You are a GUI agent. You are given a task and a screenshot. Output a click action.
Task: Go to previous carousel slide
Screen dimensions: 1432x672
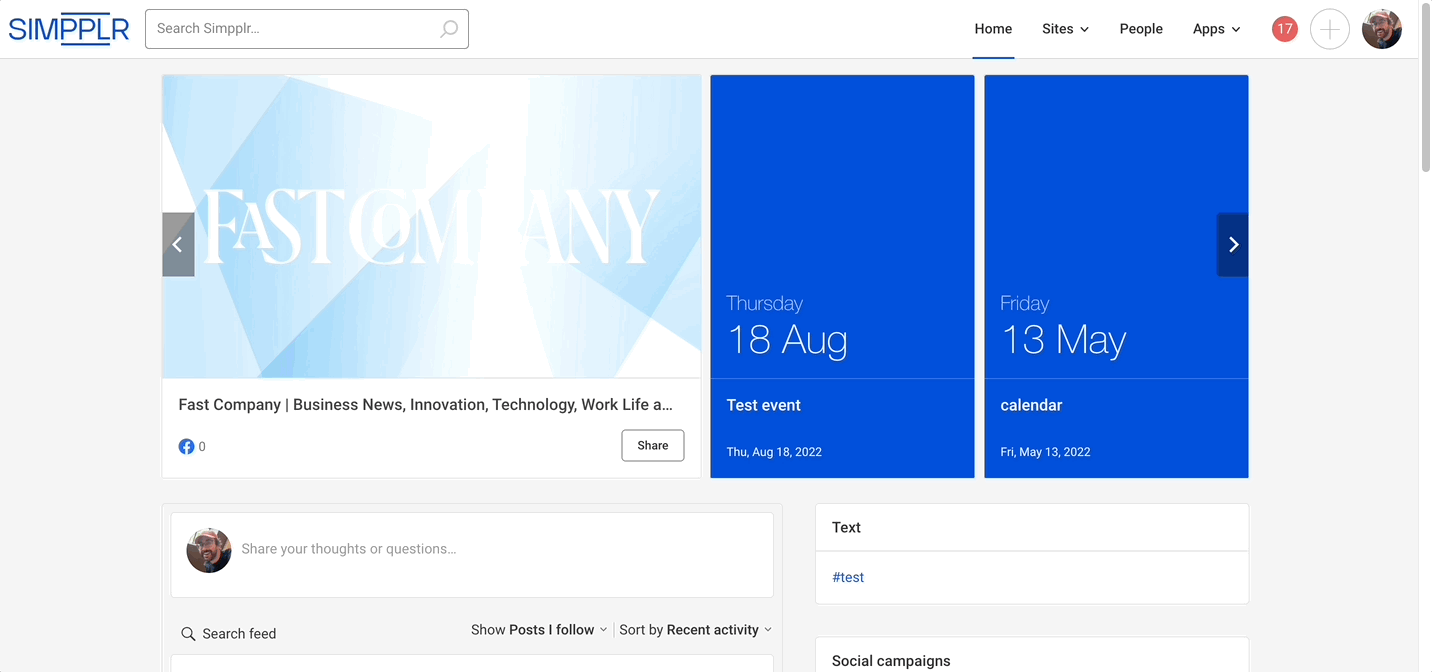(x=178, y=245)
